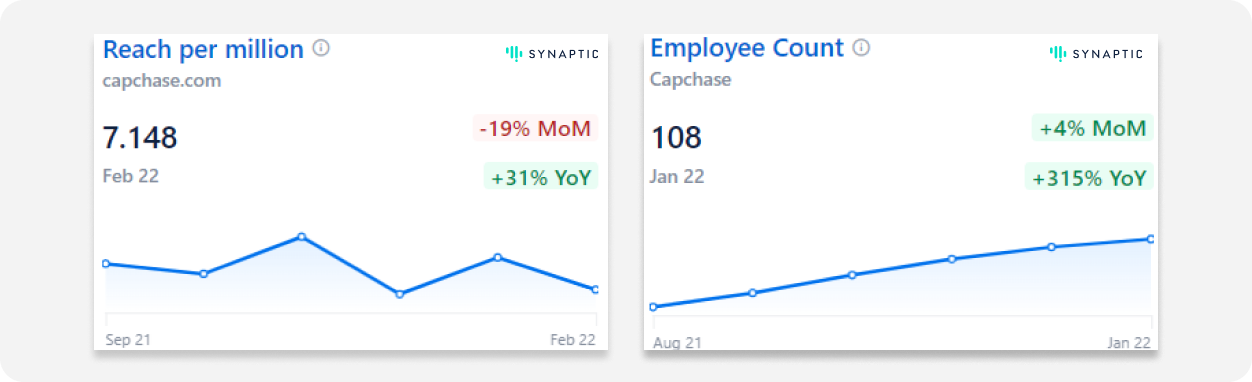Viewport: 1252px width, 382px height.
Task: Click the info icon beside Employee Count
Action: coord(861,47)
